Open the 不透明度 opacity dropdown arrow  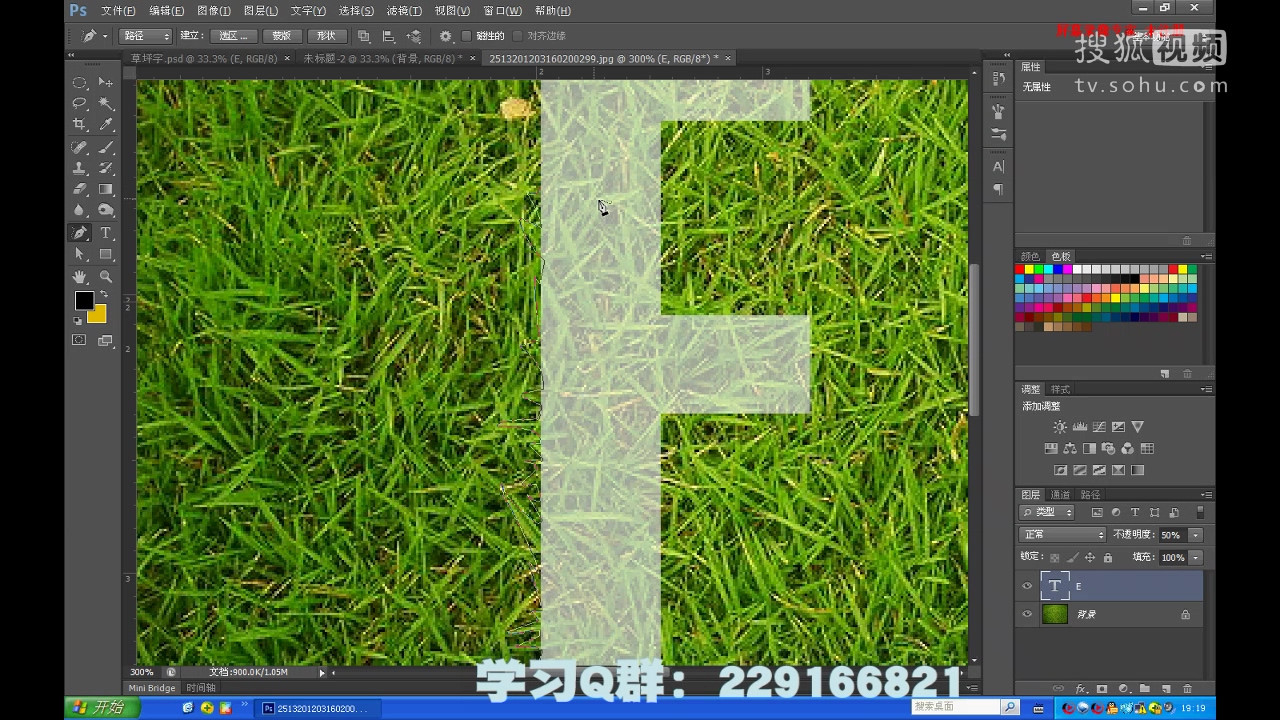click(x=1196, y=533)
